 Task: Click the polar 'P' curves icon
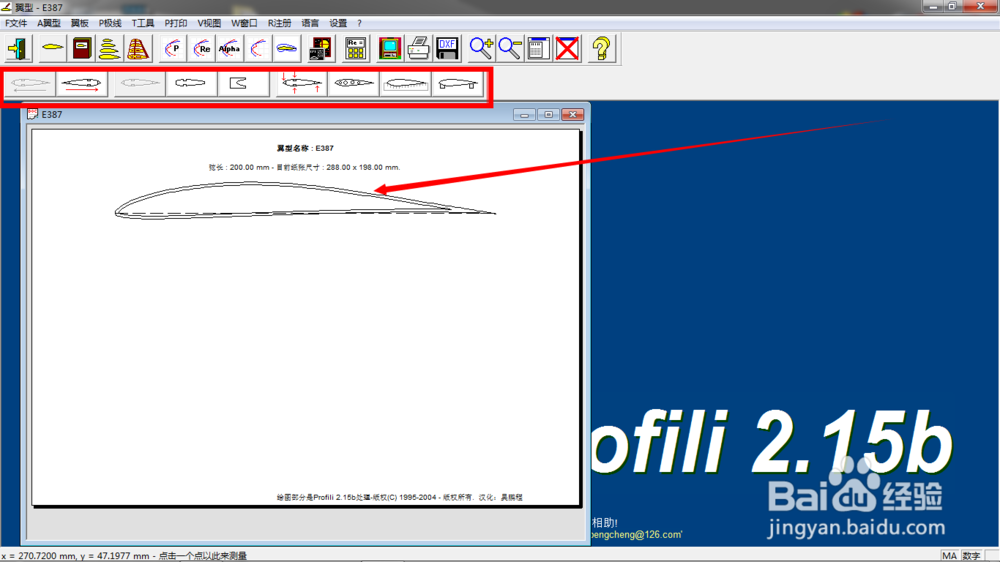click(x=172, y=48)
